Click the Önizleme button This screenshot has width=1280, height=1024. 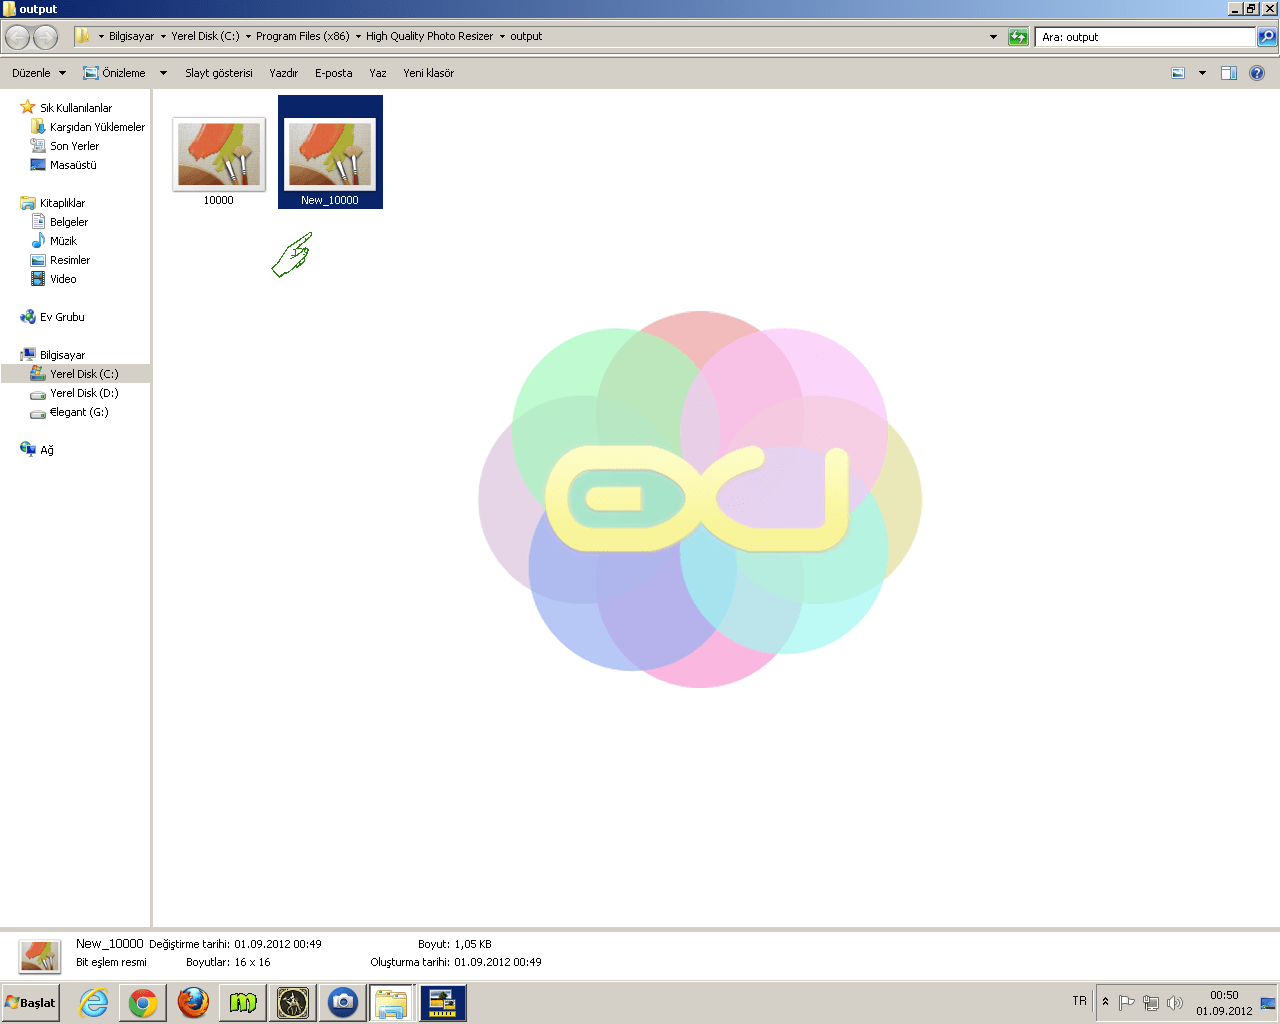pyautogui.click(x=114, y=73)
